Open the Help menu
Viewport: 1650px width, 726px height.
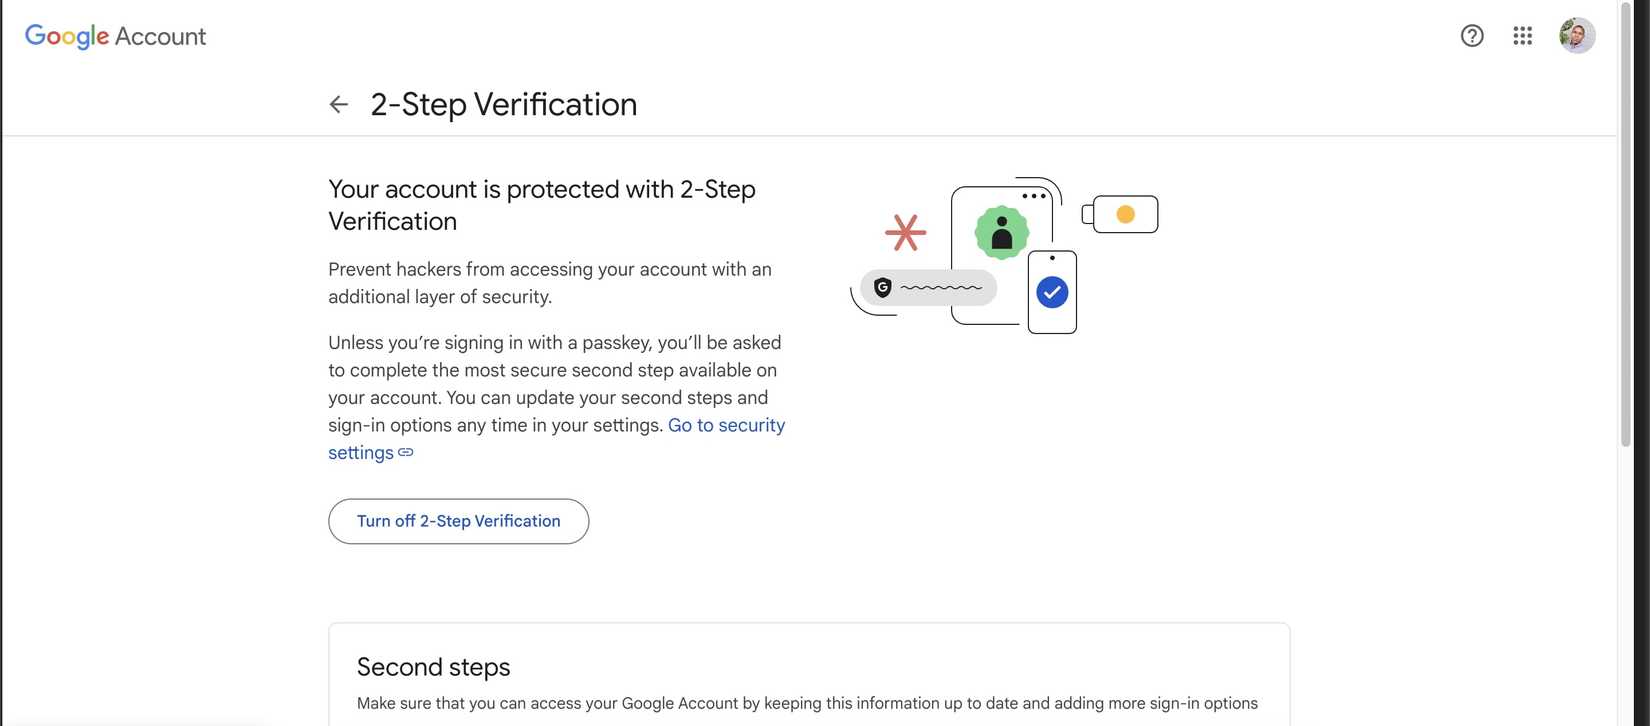(1472, 35)
